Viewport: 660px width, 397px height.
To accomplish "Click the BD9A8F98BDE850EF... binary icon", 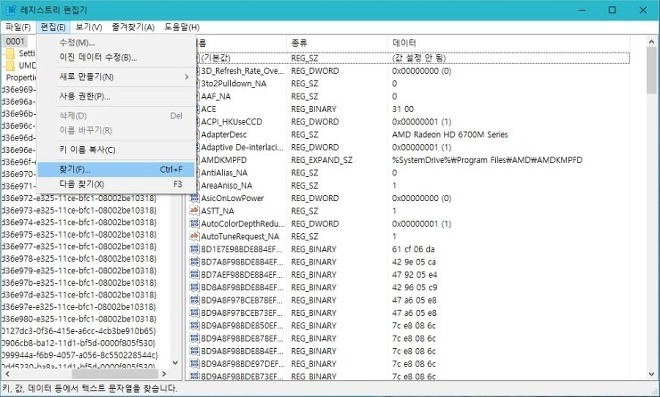I will pyautogui.click(x=194, y=325).
